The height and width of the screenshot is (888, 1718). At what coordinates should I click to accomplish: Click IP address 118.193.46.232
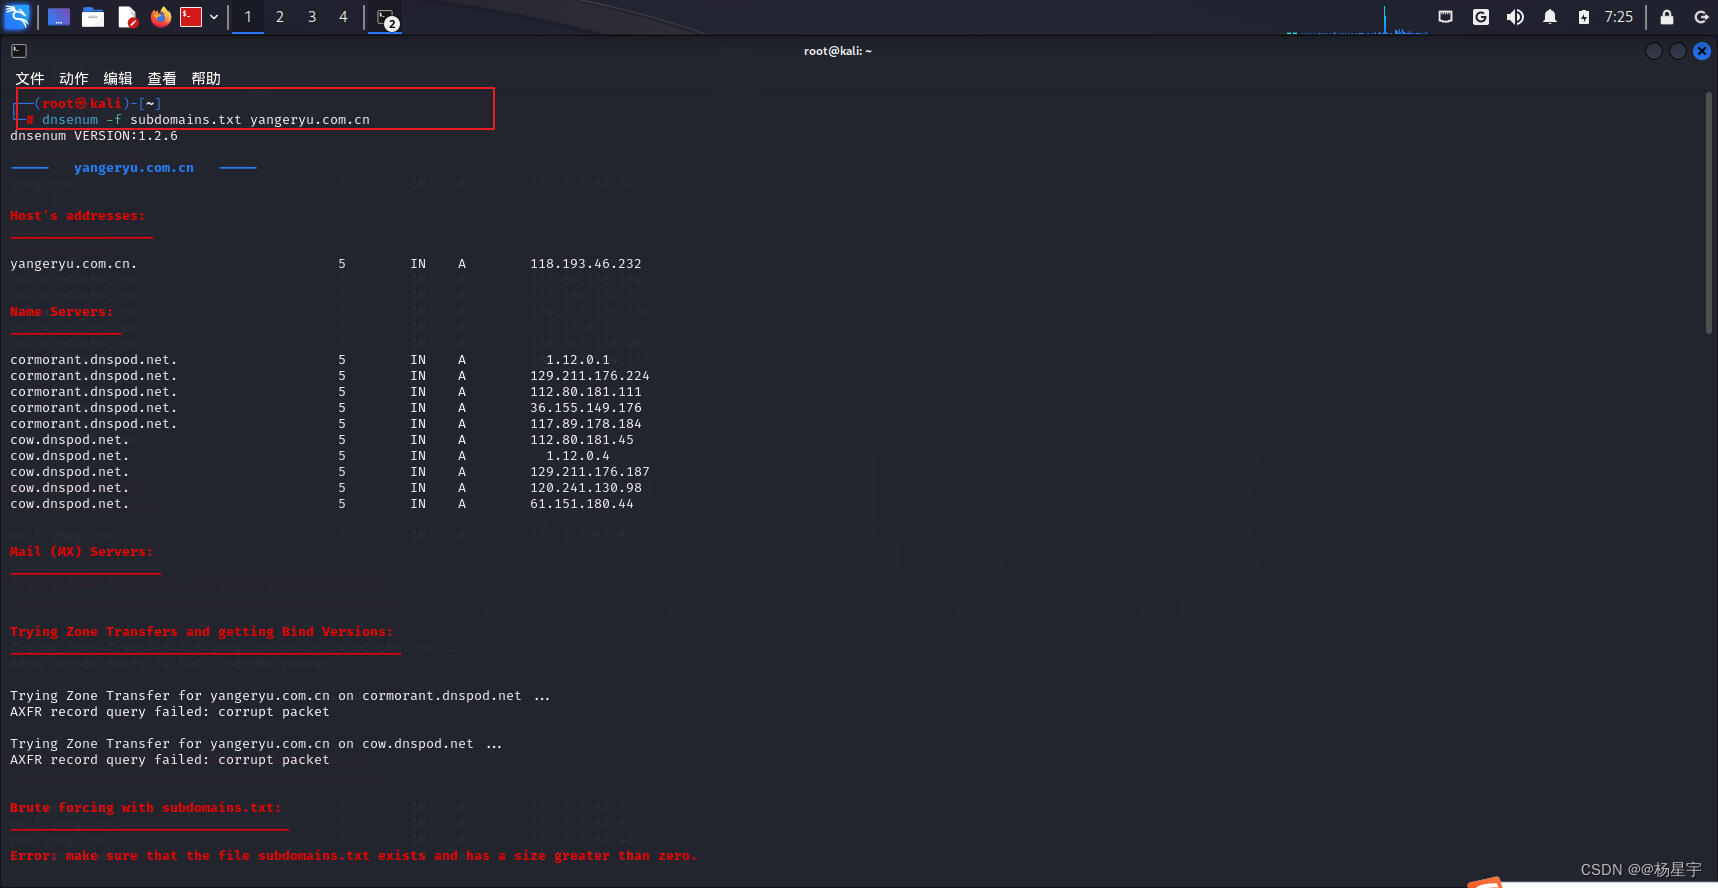[x=586, y=264]
